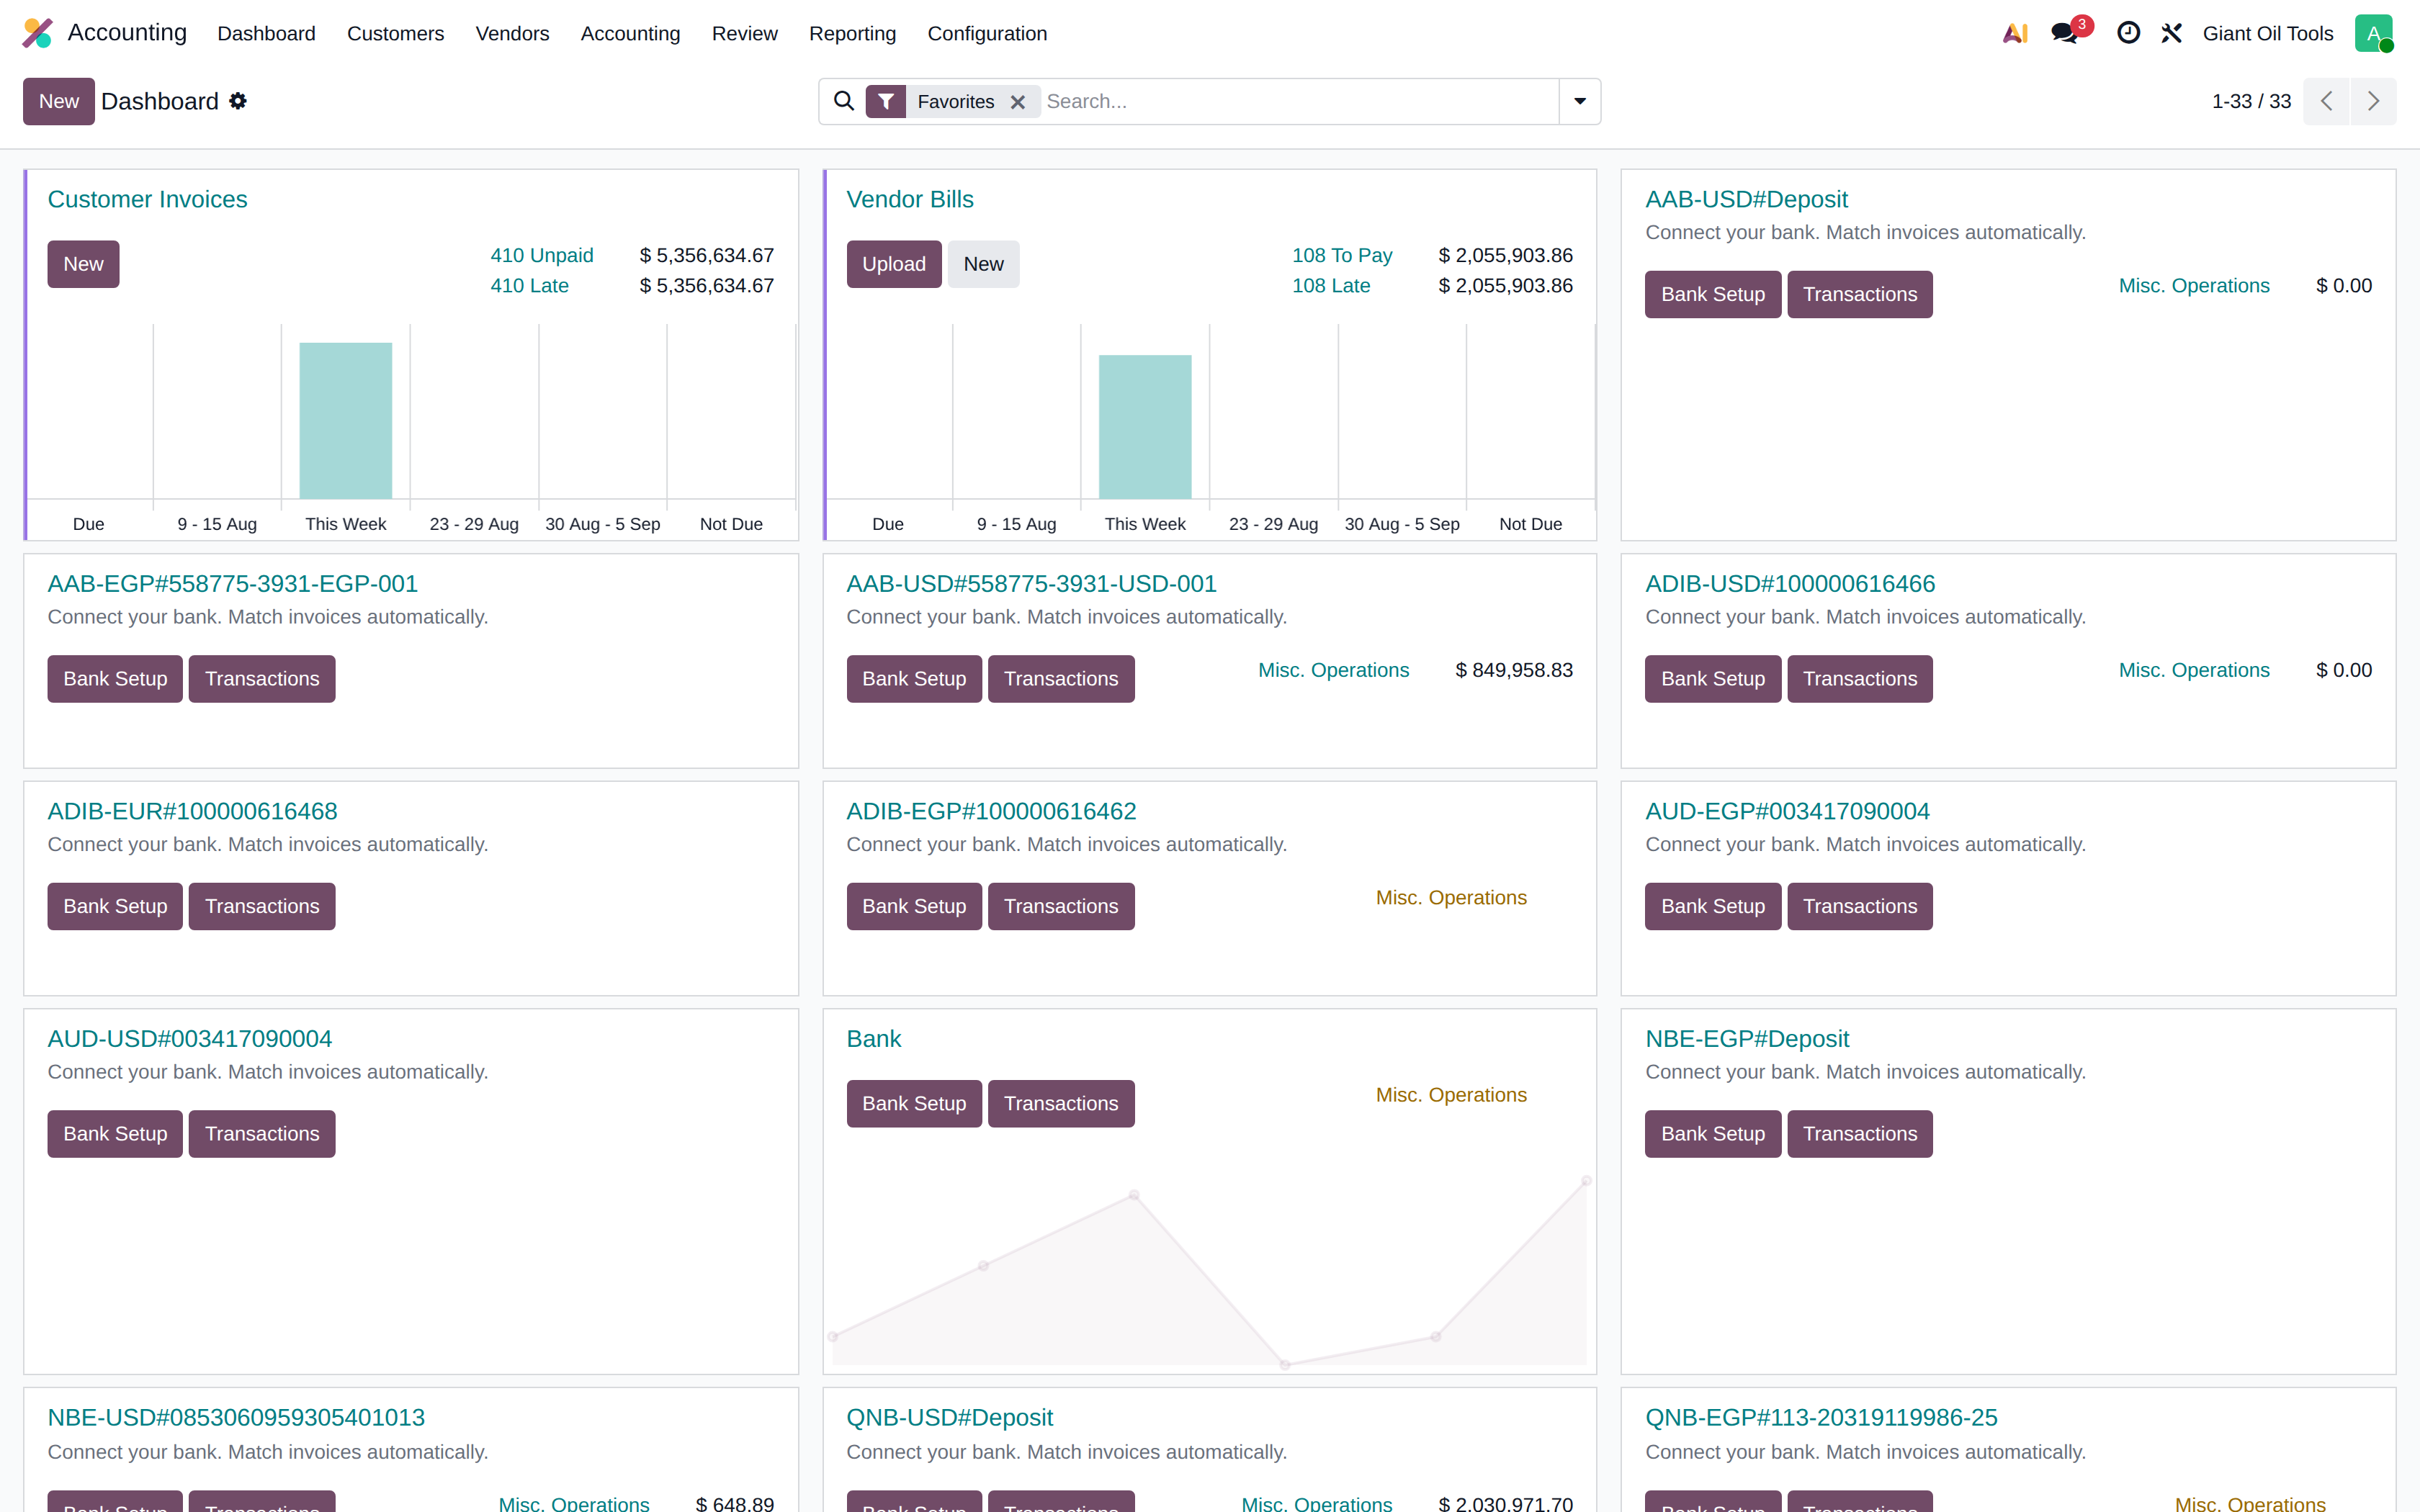Click This Week bar in Customer Invoices chart
2420x1512 pixels.
tap(346, 421)
